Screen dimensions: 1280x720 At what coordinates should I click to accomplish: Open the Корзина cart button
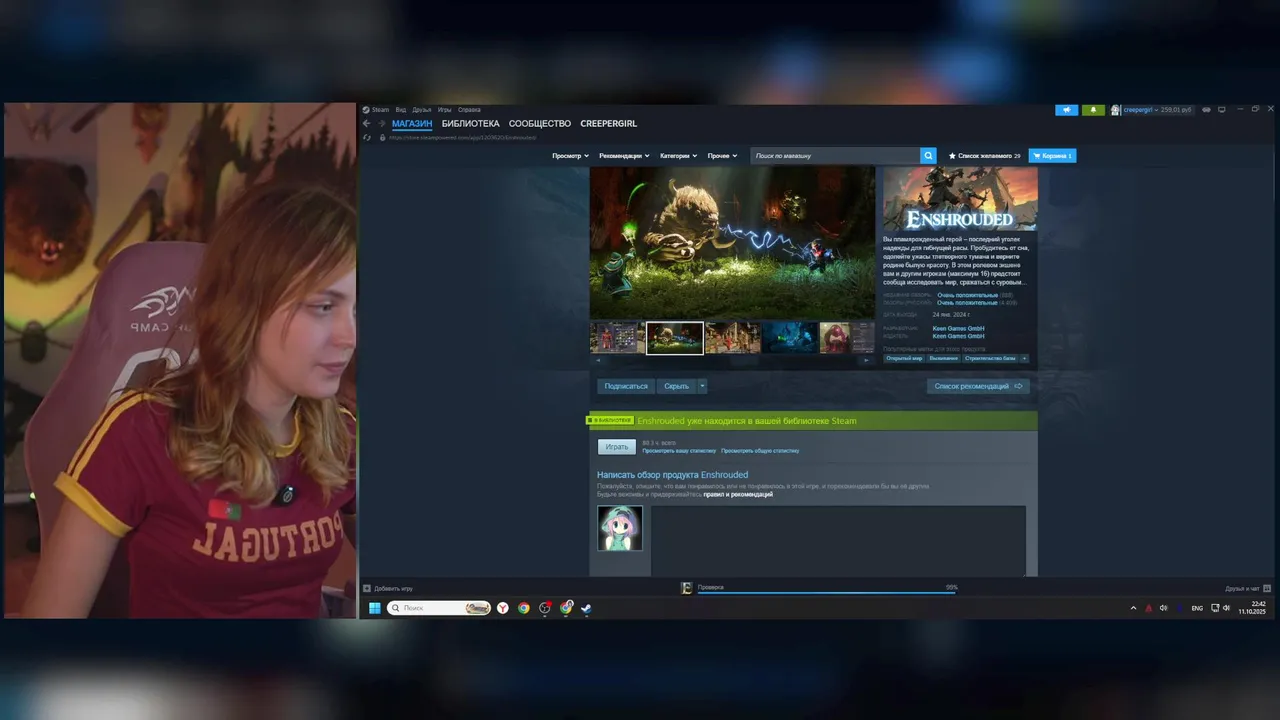(1052, 156)
